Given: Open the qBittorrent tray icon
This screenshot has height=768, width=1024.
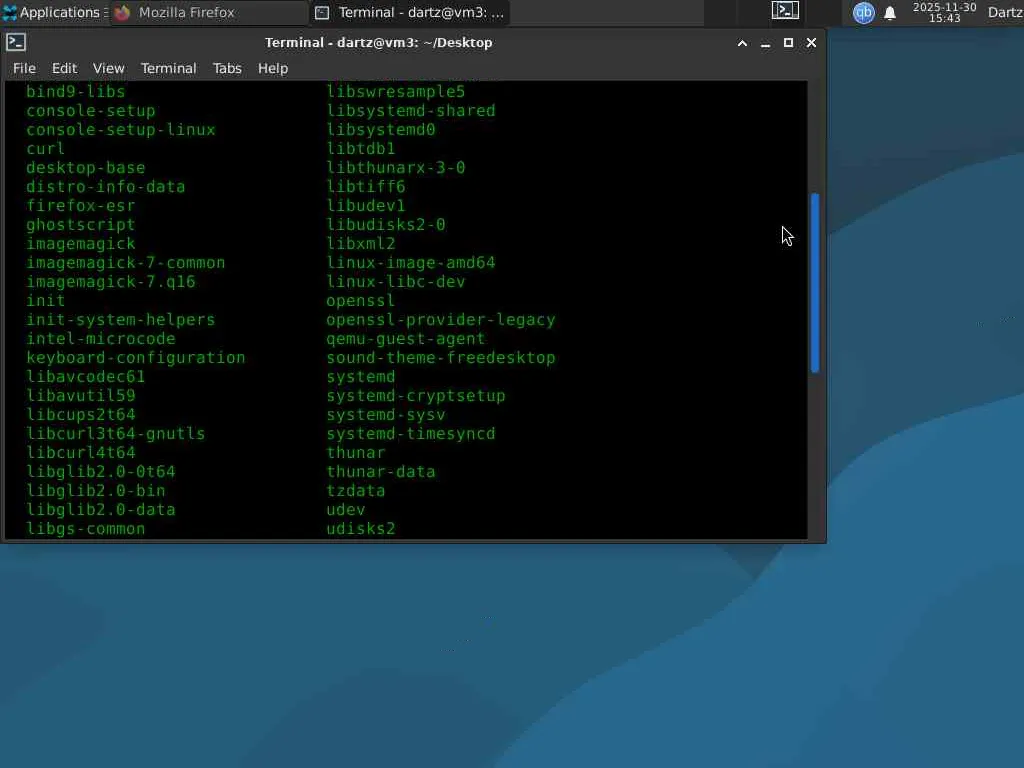Looking at the screenshot, I should (x=863, y=12).
